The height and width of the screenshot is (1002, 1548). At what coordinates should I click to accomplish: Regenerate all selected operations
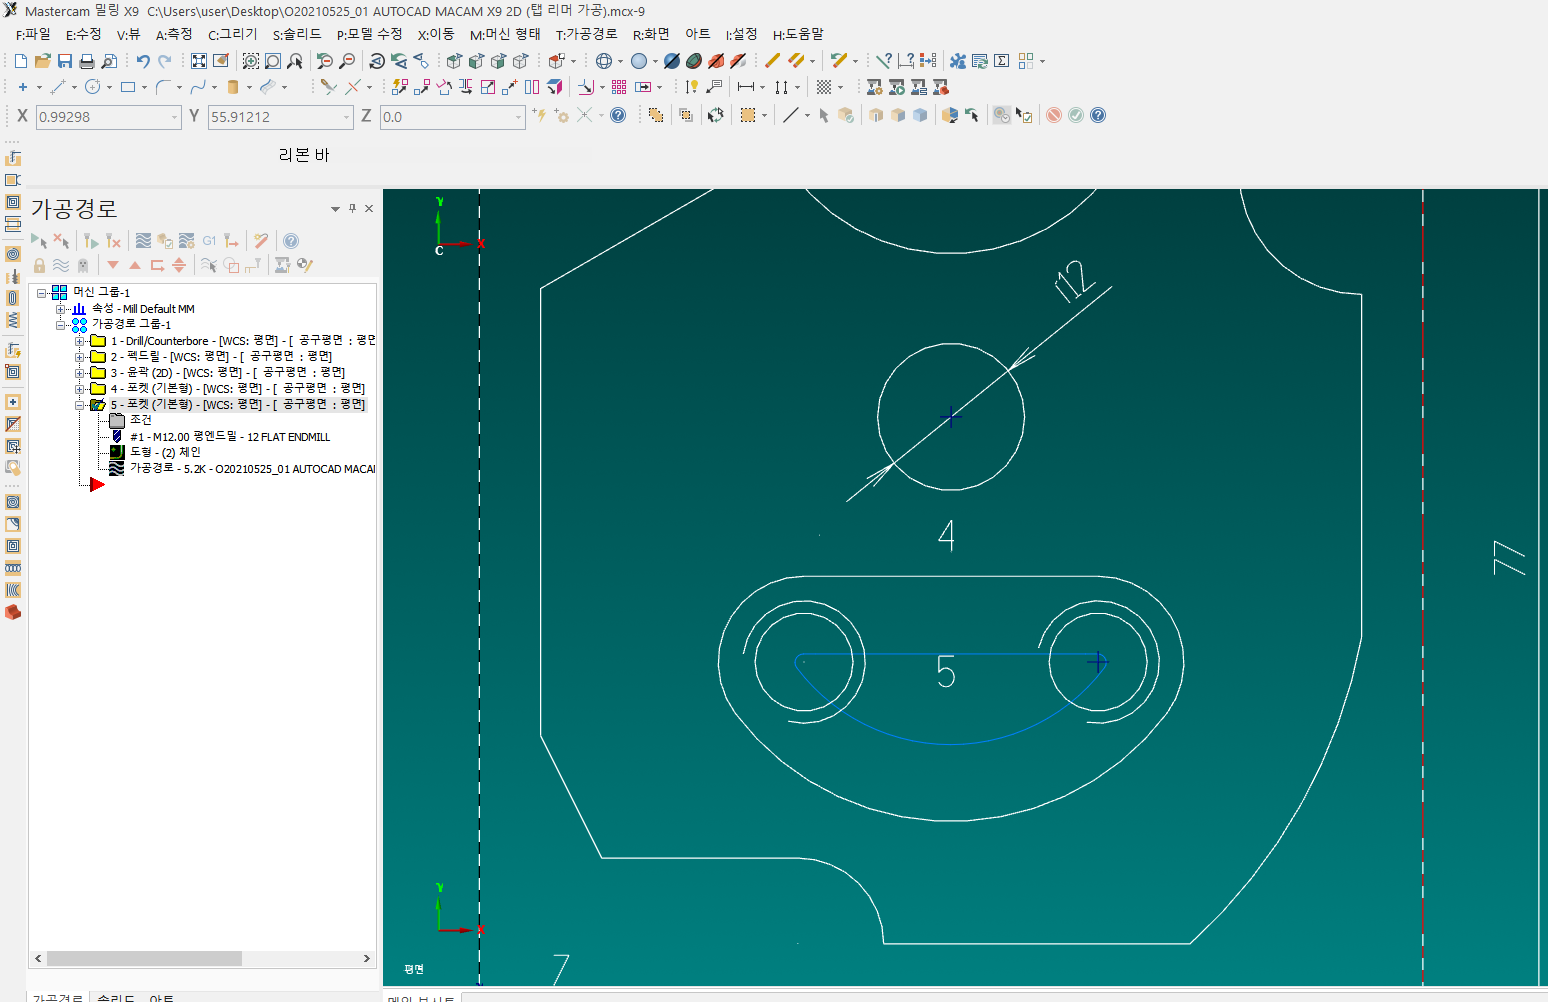point(91,241)
